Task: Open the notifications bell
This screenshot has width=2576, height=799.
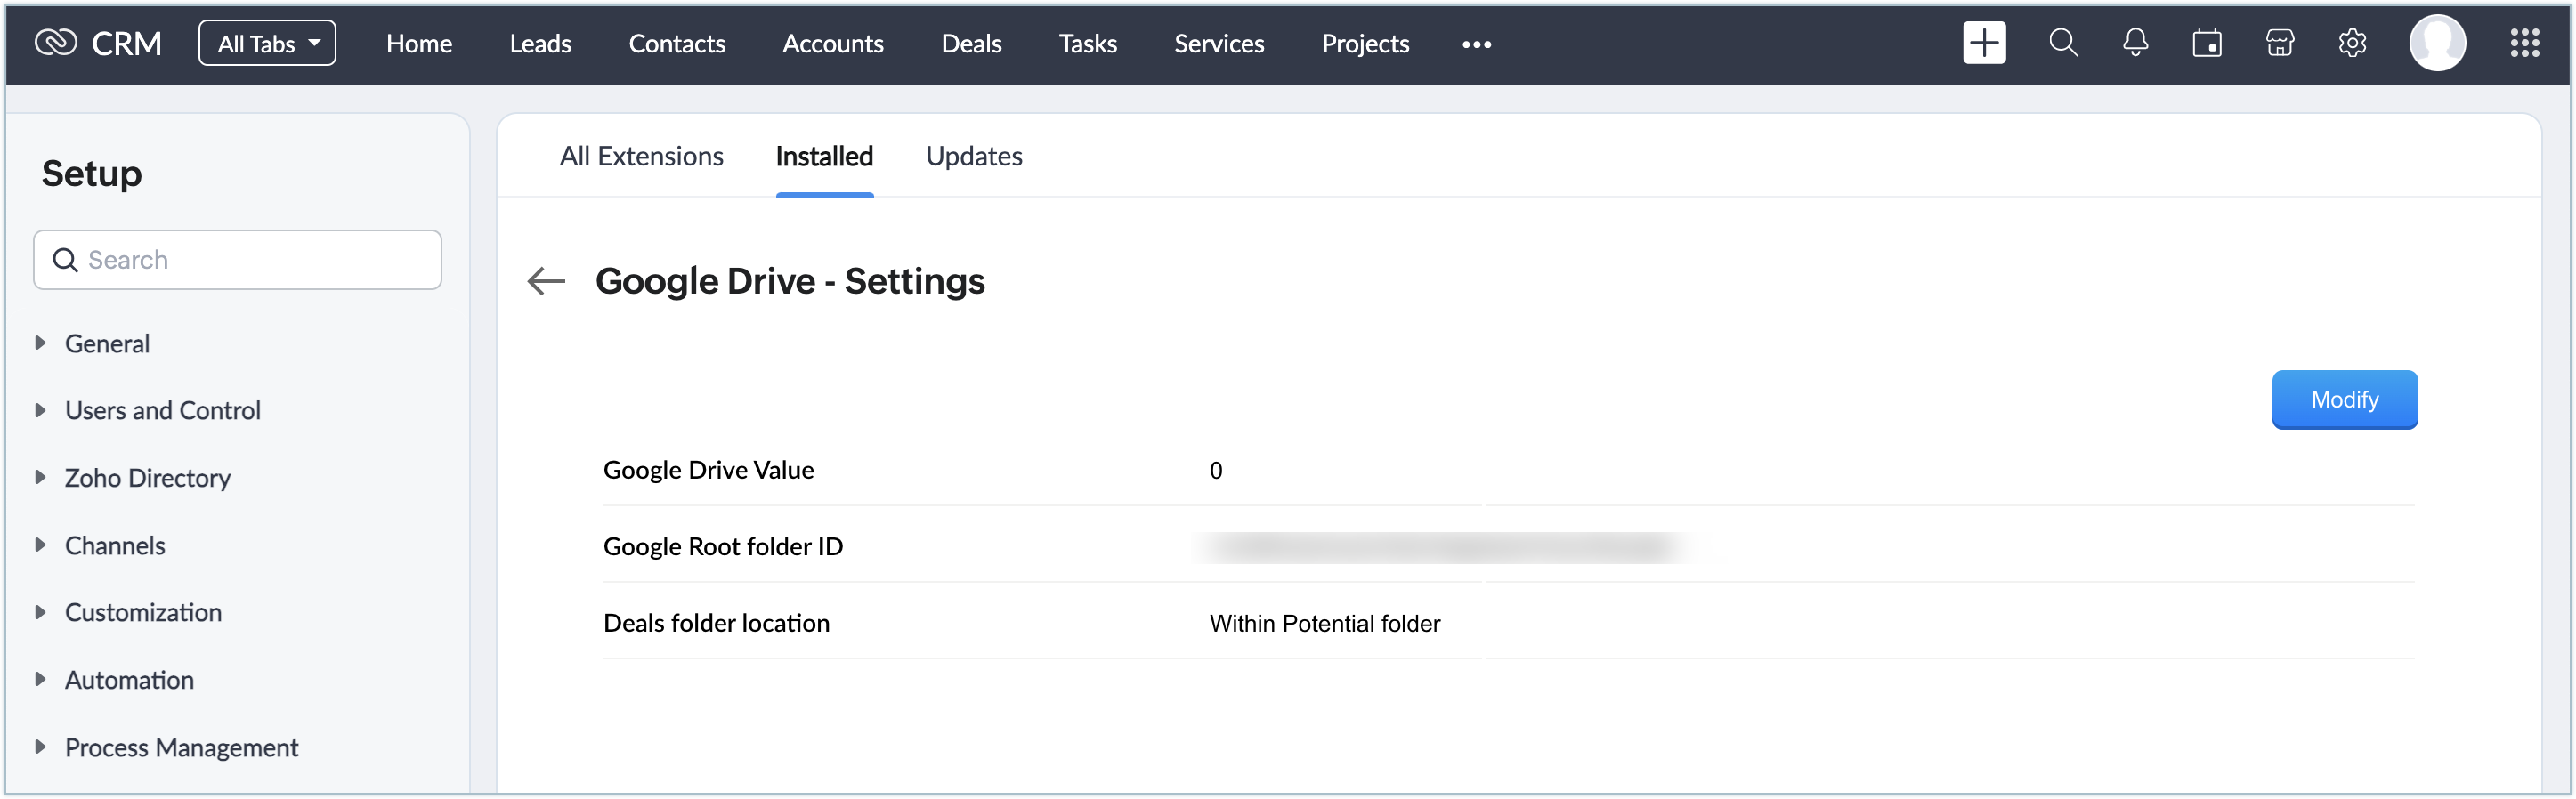Action: pos(2135,43)
